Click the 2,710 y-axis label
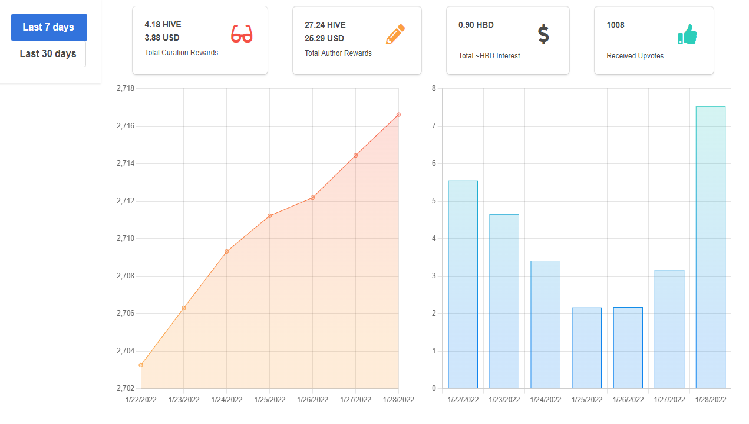This screenshot has width=749, height=424. pyautogui.click(x=125, y=238)
